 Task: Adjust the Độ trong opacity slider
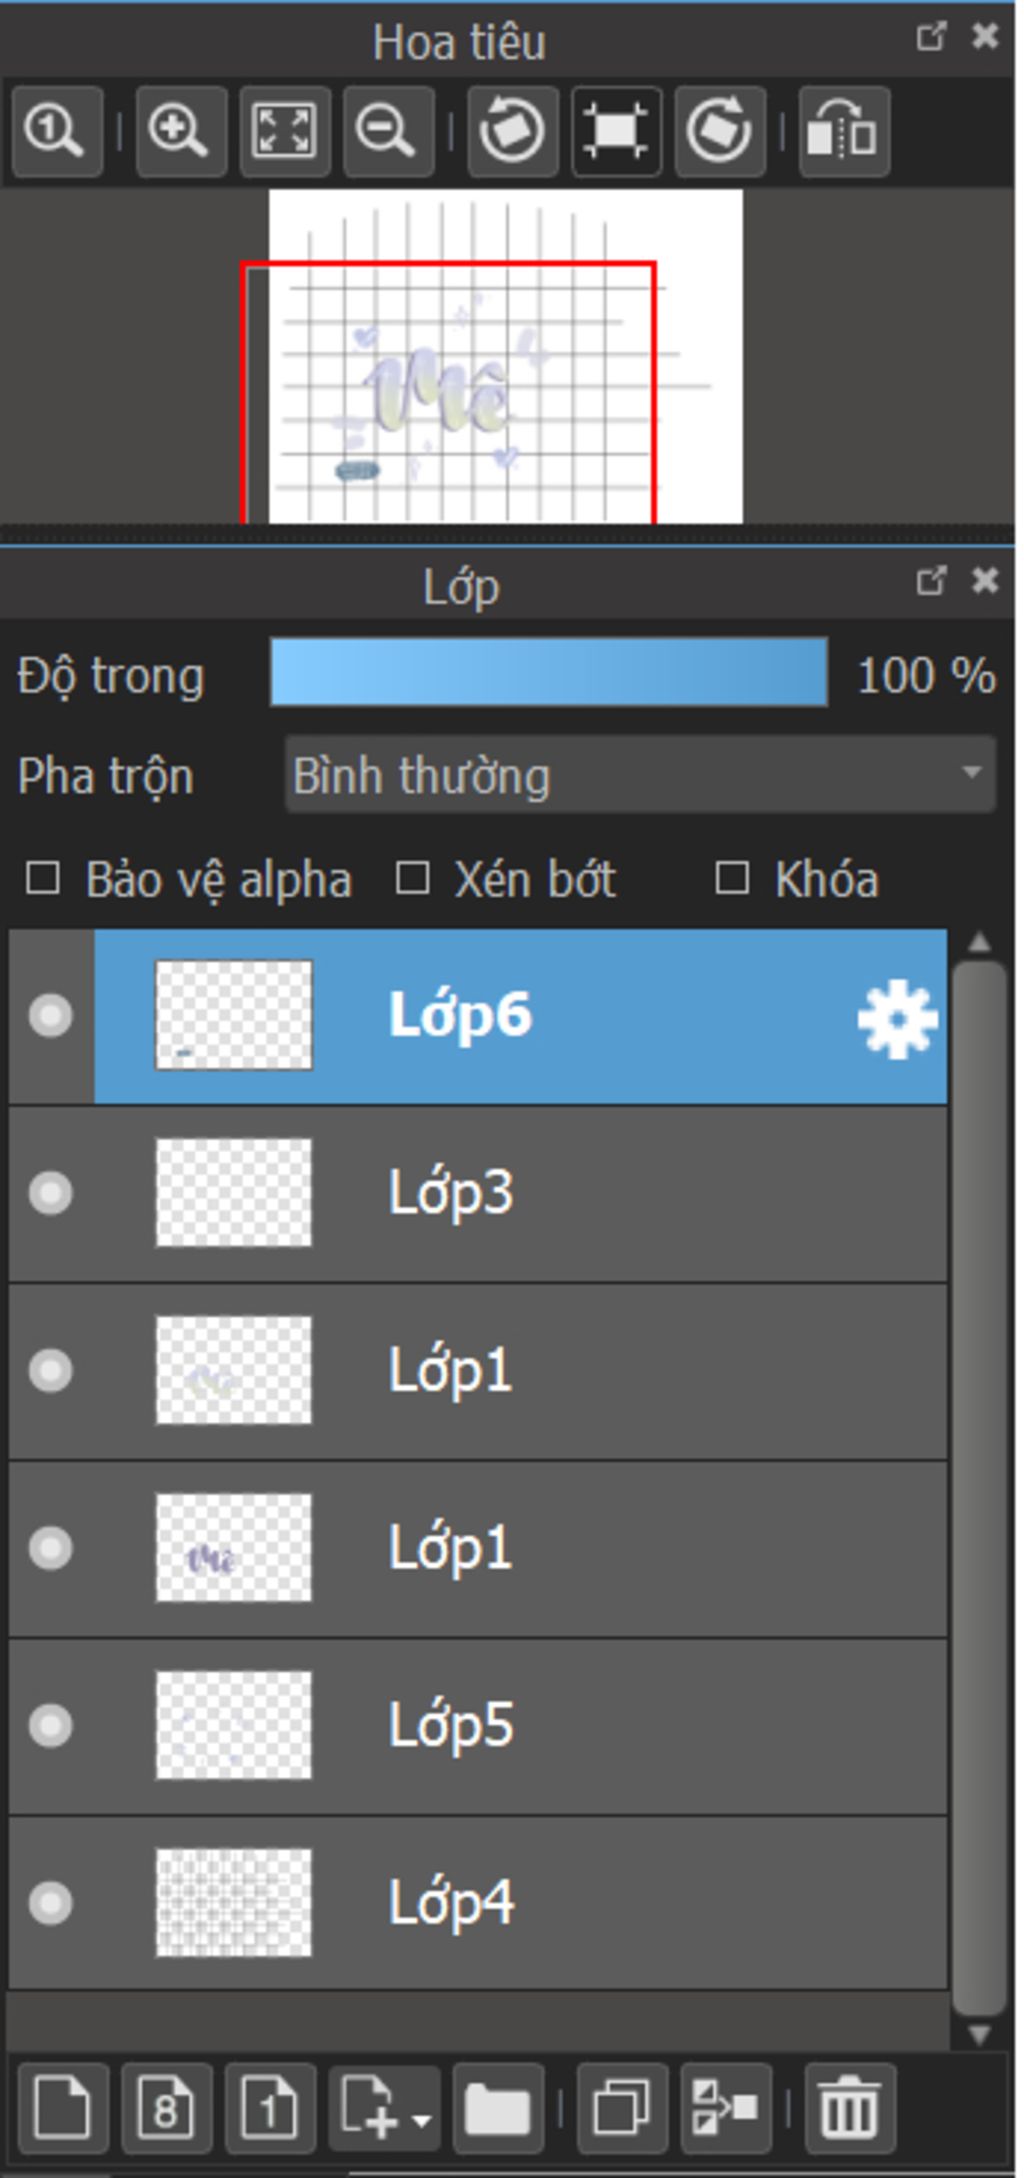548,673
